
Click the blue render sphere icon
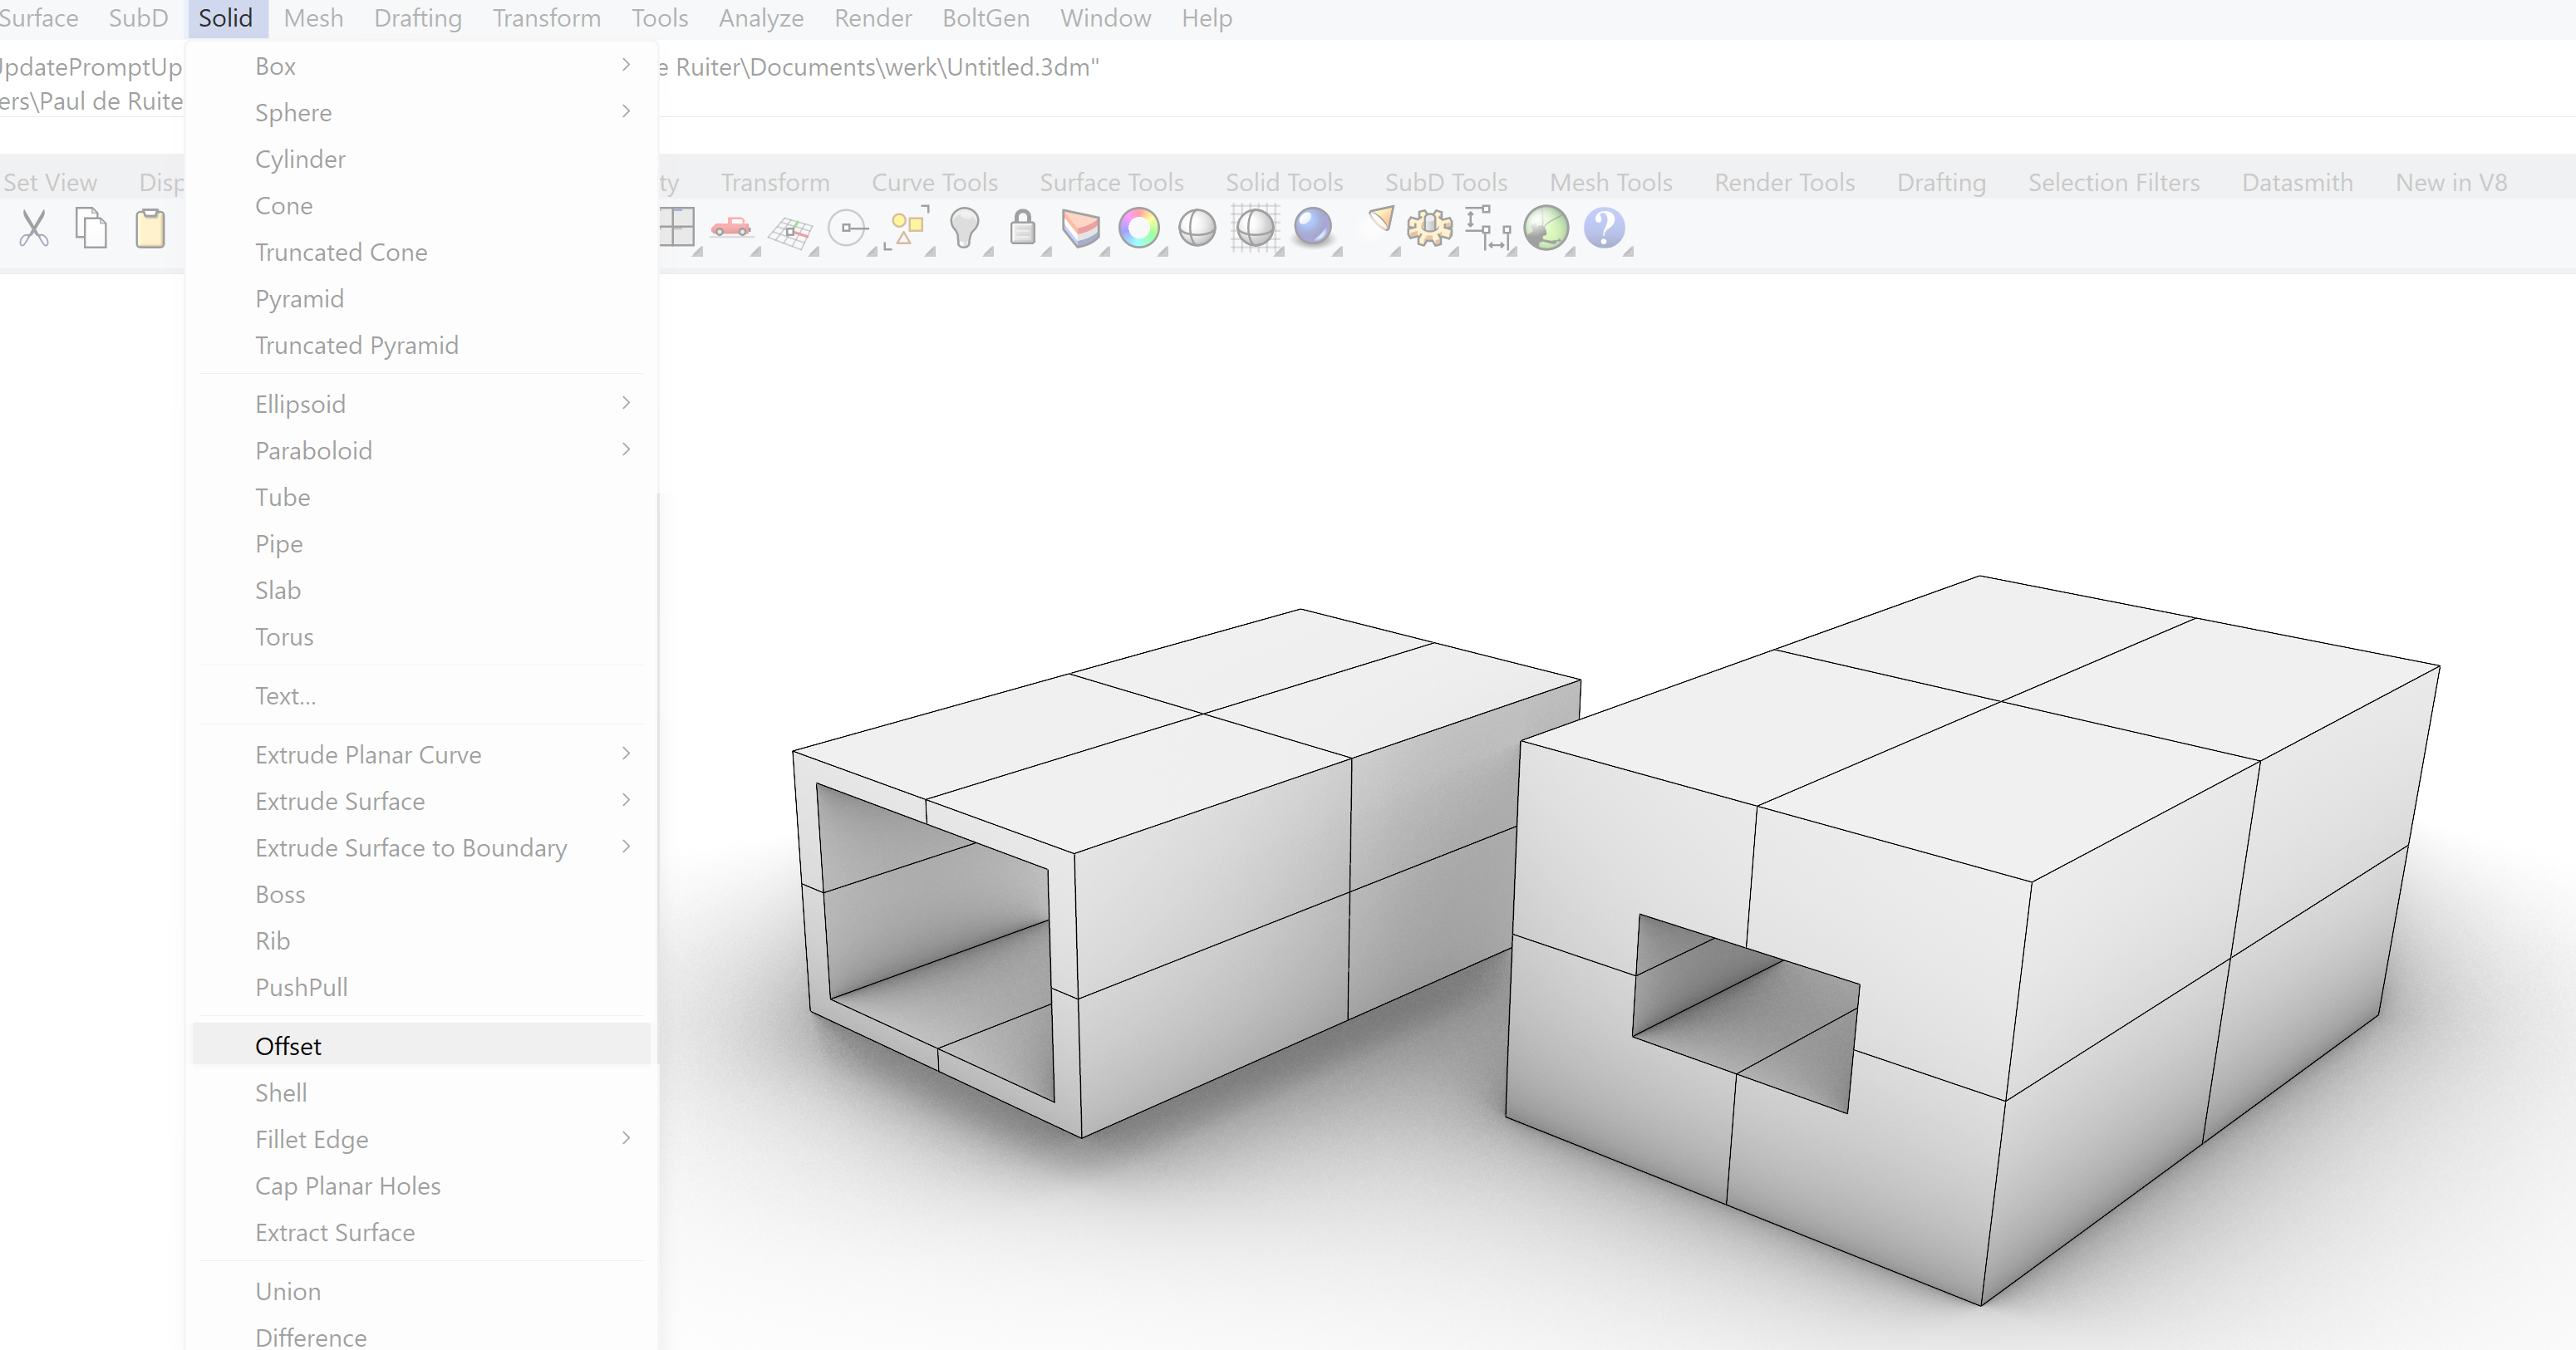pos(1312,227)
